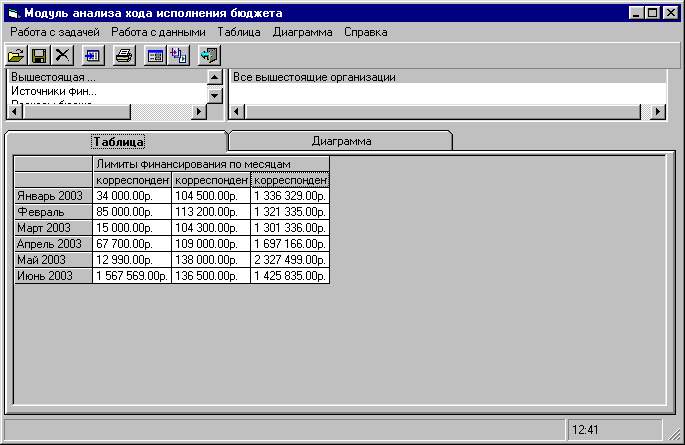685x445 pixels.
Task: Select Все вышестоящие организации list entry
Action: point(448,77)
